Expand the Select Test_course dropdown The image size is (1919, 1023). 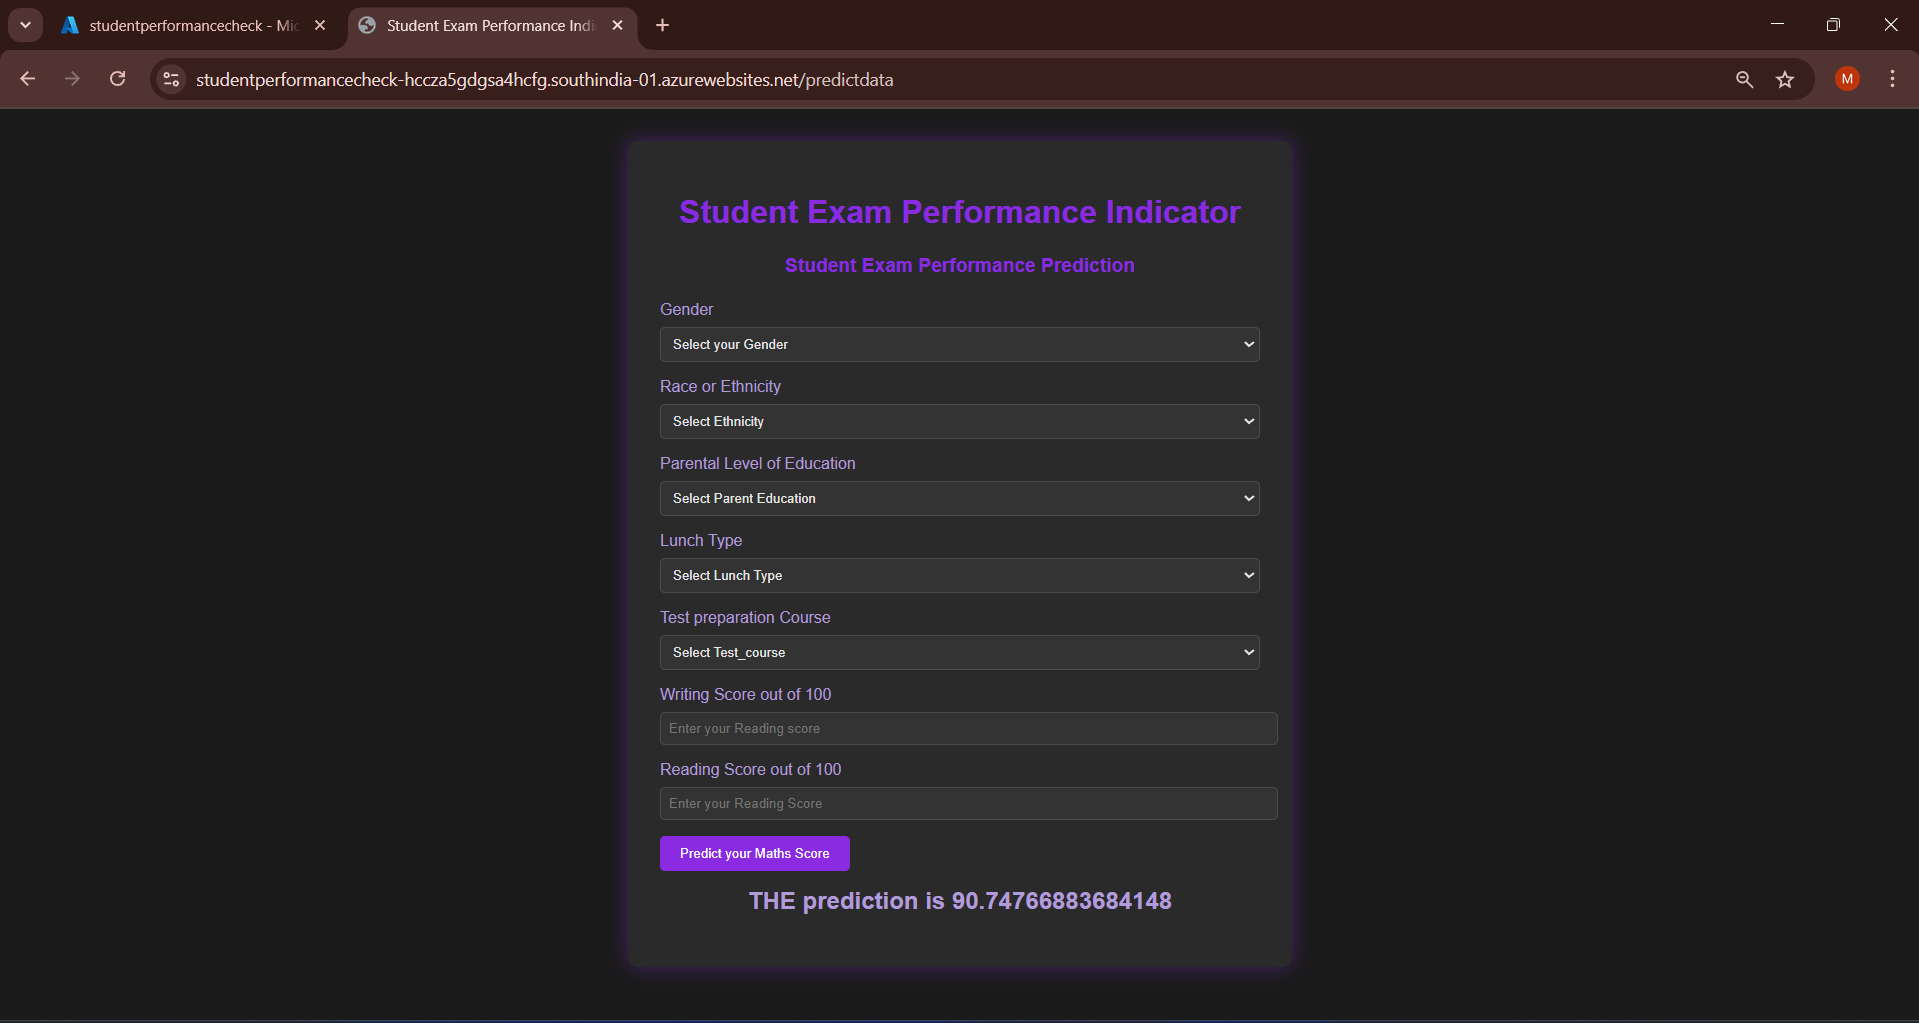(x=959, y=652)
